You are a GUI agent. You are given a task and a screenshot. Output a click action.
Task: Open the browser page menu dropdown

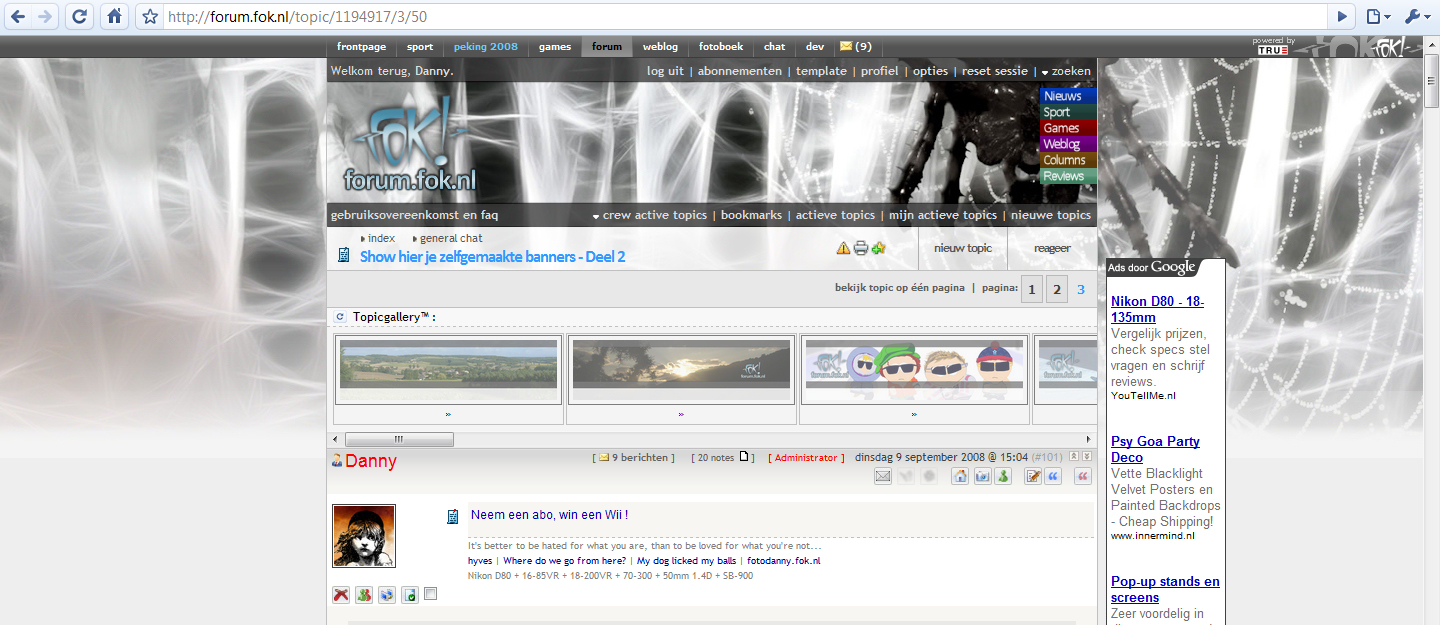[1378, 16]
